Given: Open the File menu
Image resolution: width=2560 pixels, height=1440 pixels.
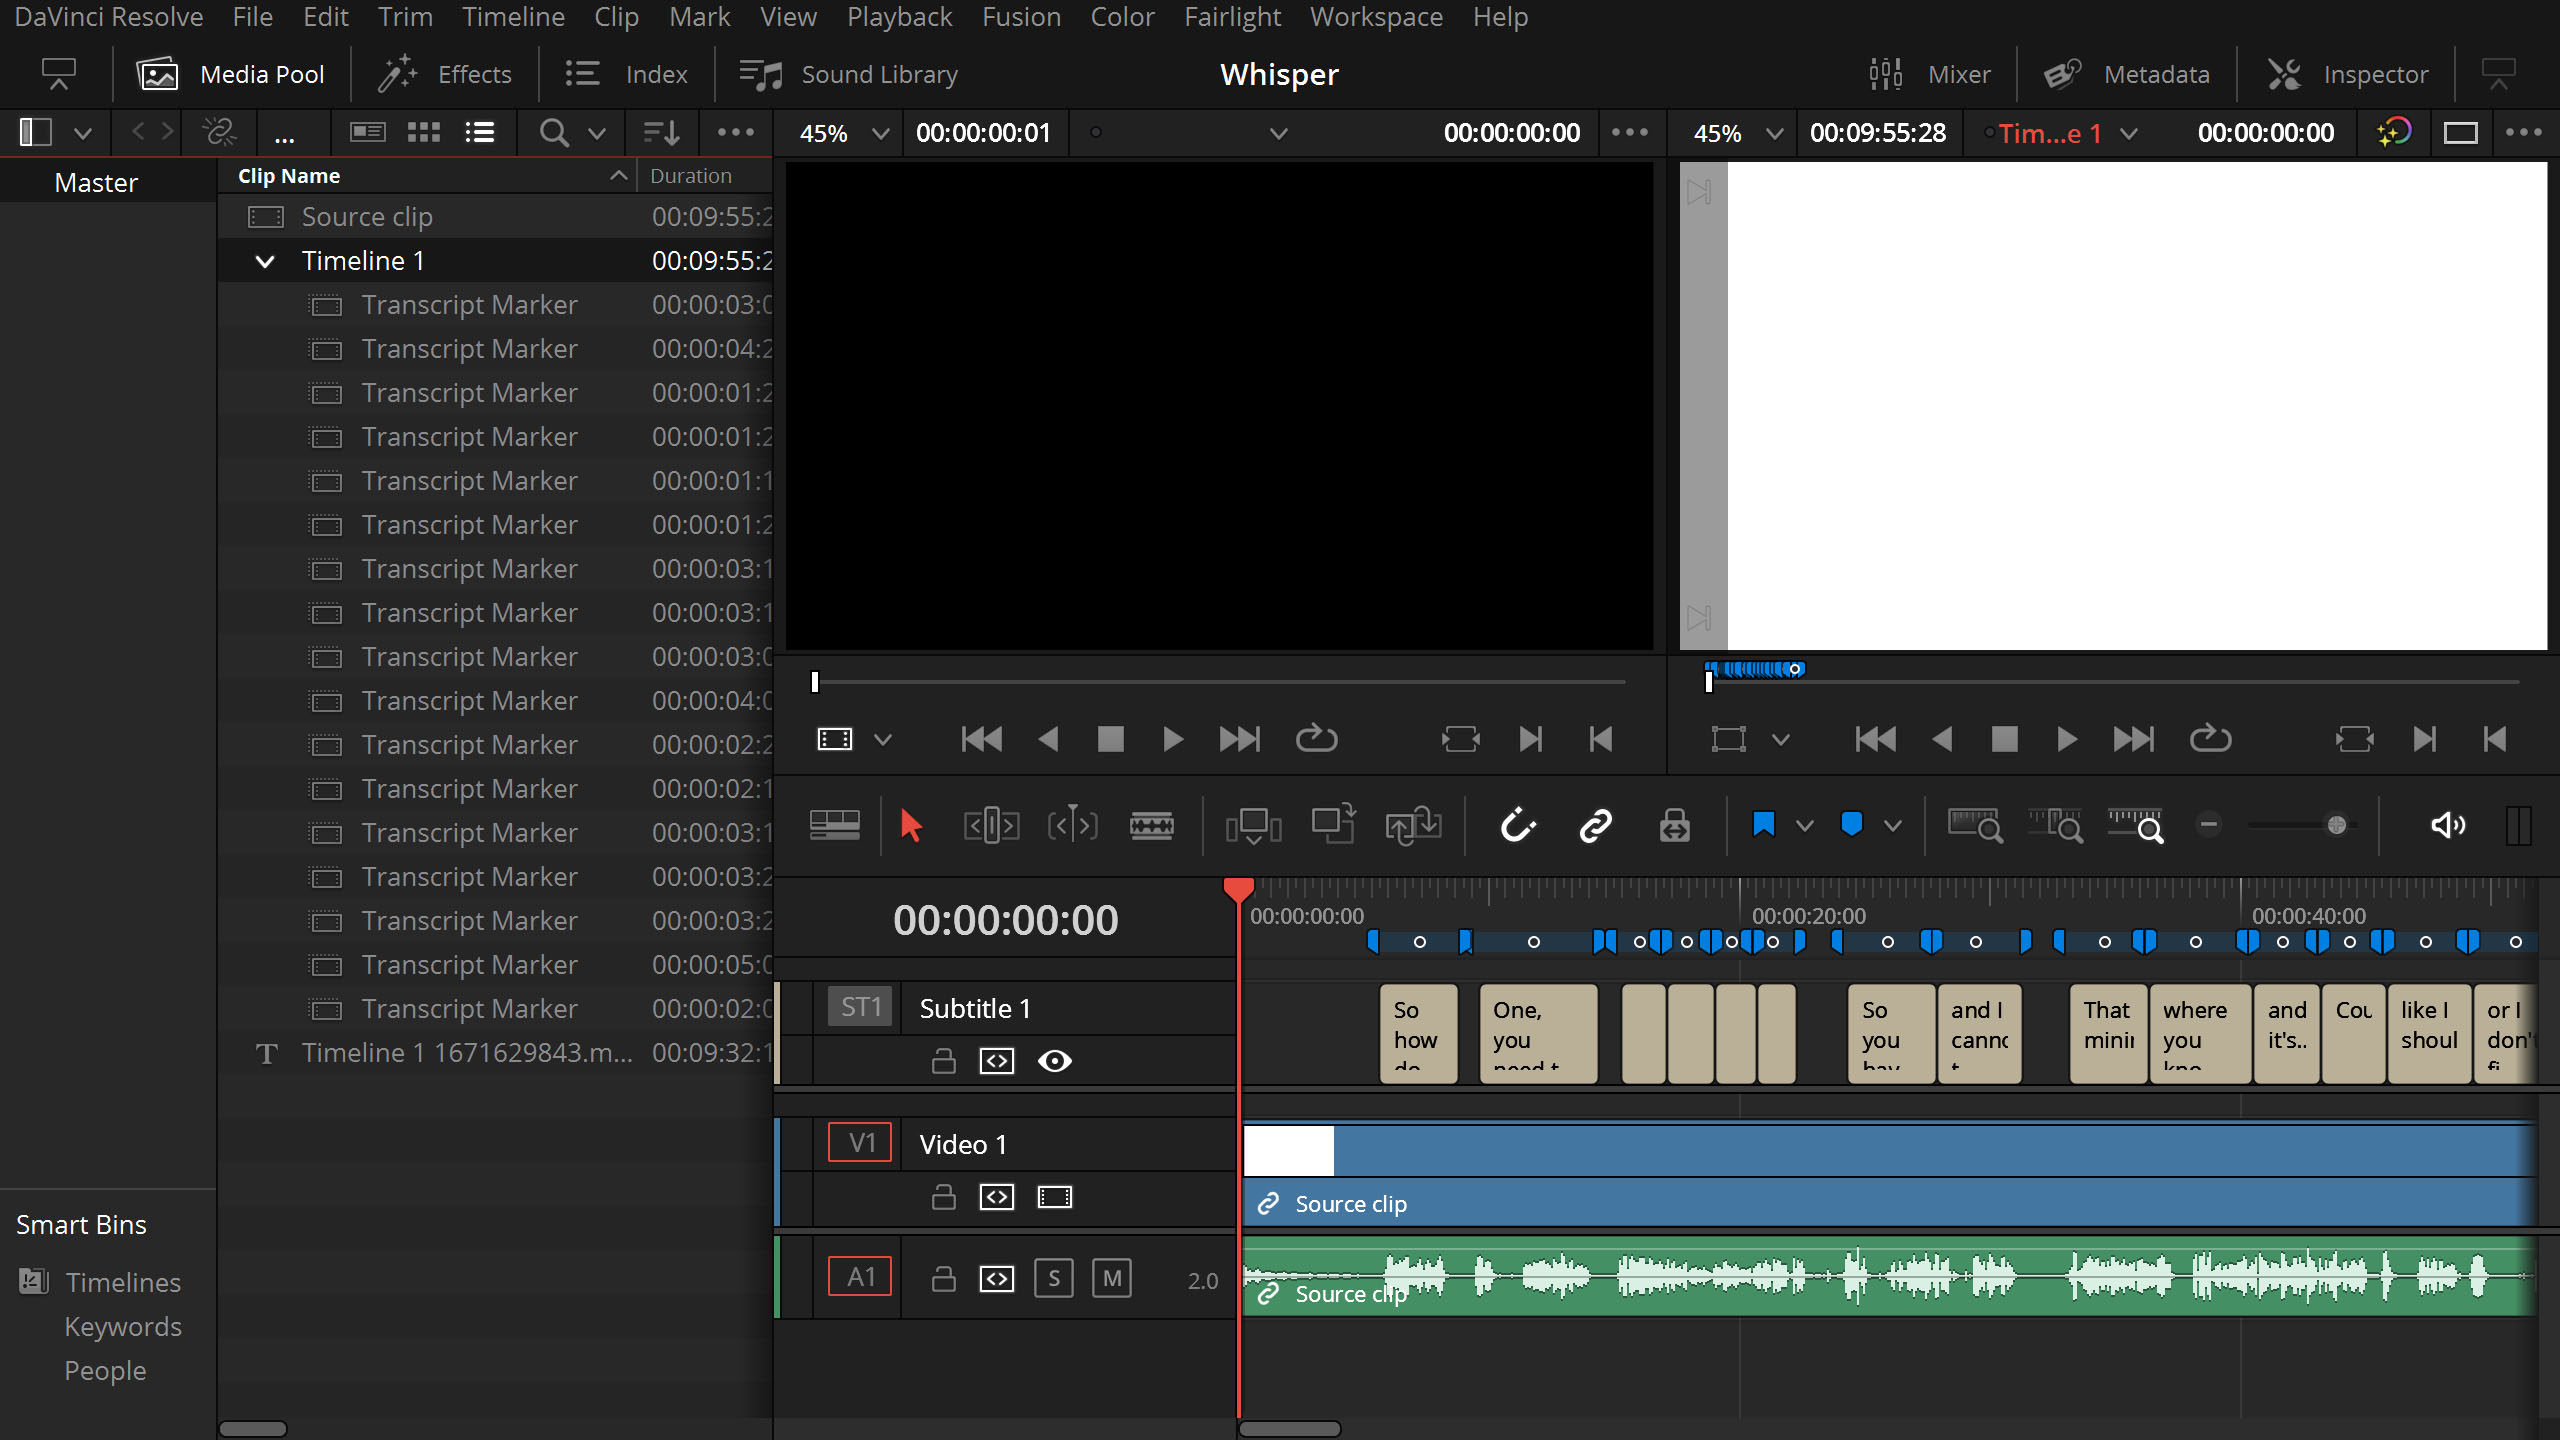Looking at the screenshot, I should (x=252, y=17).
